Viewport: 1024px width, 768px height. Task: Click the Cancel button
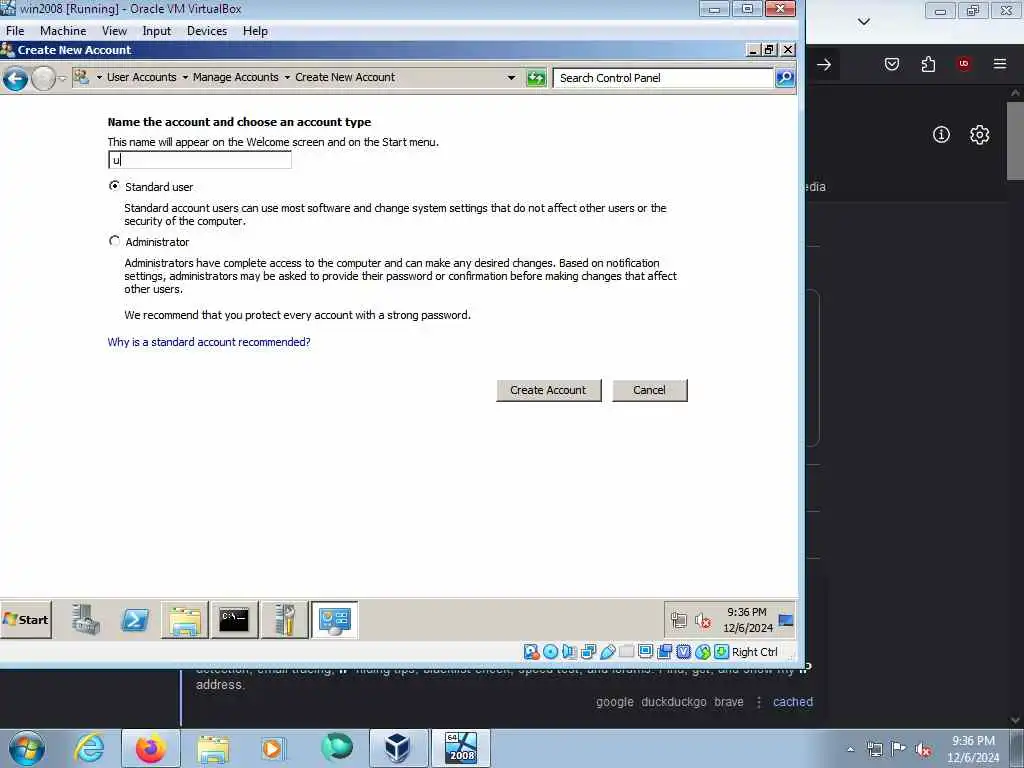point(649,390)
